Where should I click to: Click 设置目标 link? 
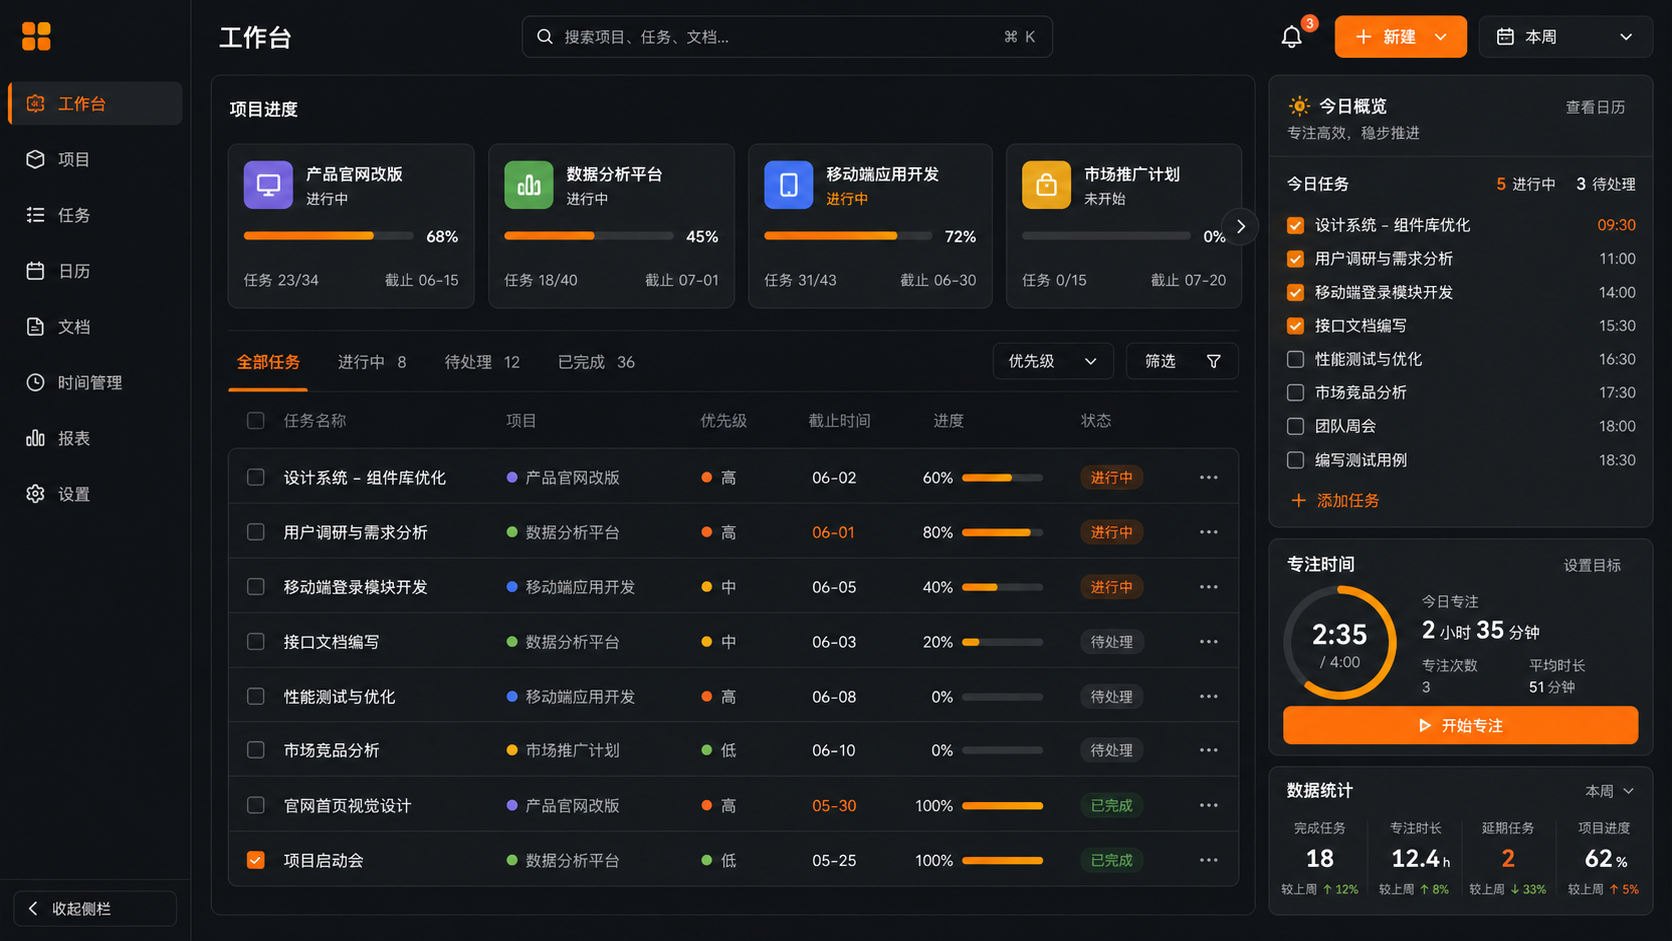(x=1592, y=566)
